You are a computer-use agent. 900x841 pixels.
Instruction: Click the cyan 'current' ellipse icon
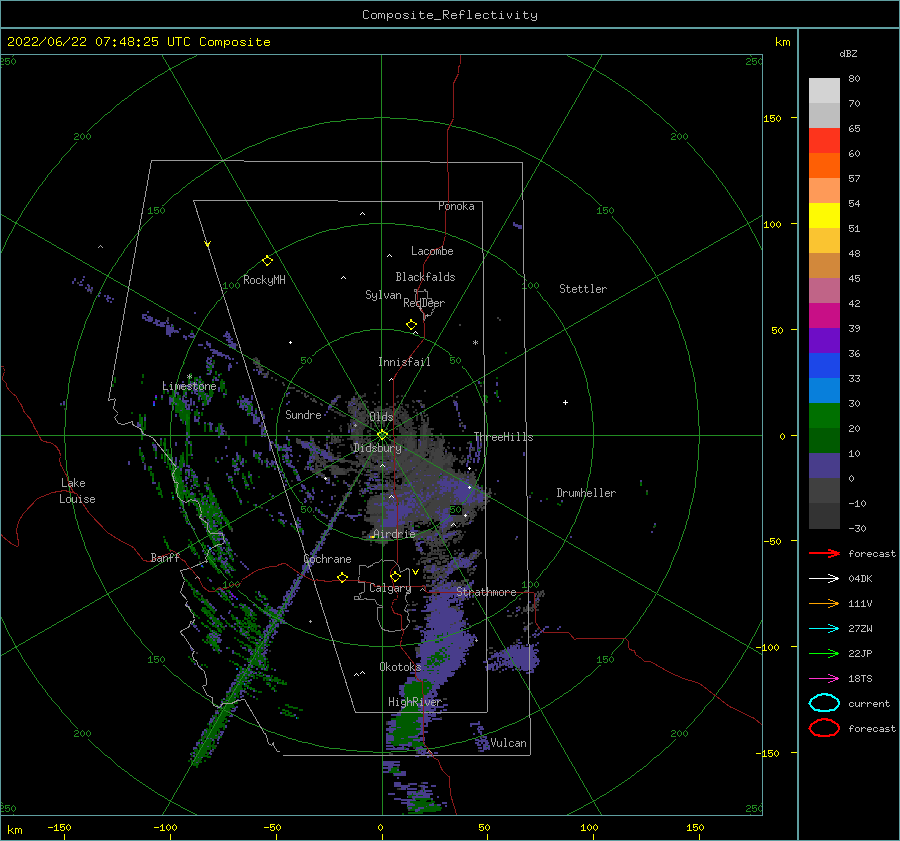(x=824, y=703)
